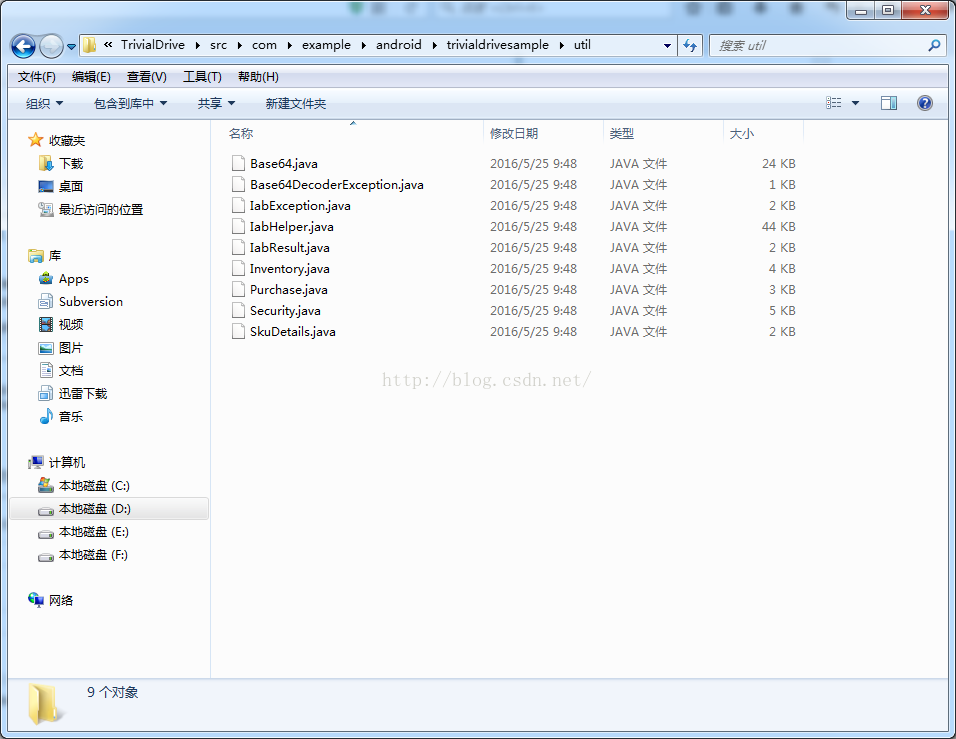Image resolution: width=956 pixels, height=739 pixels.
Task: Select the SkuDetails.java file icon
Action: point(238,332)
